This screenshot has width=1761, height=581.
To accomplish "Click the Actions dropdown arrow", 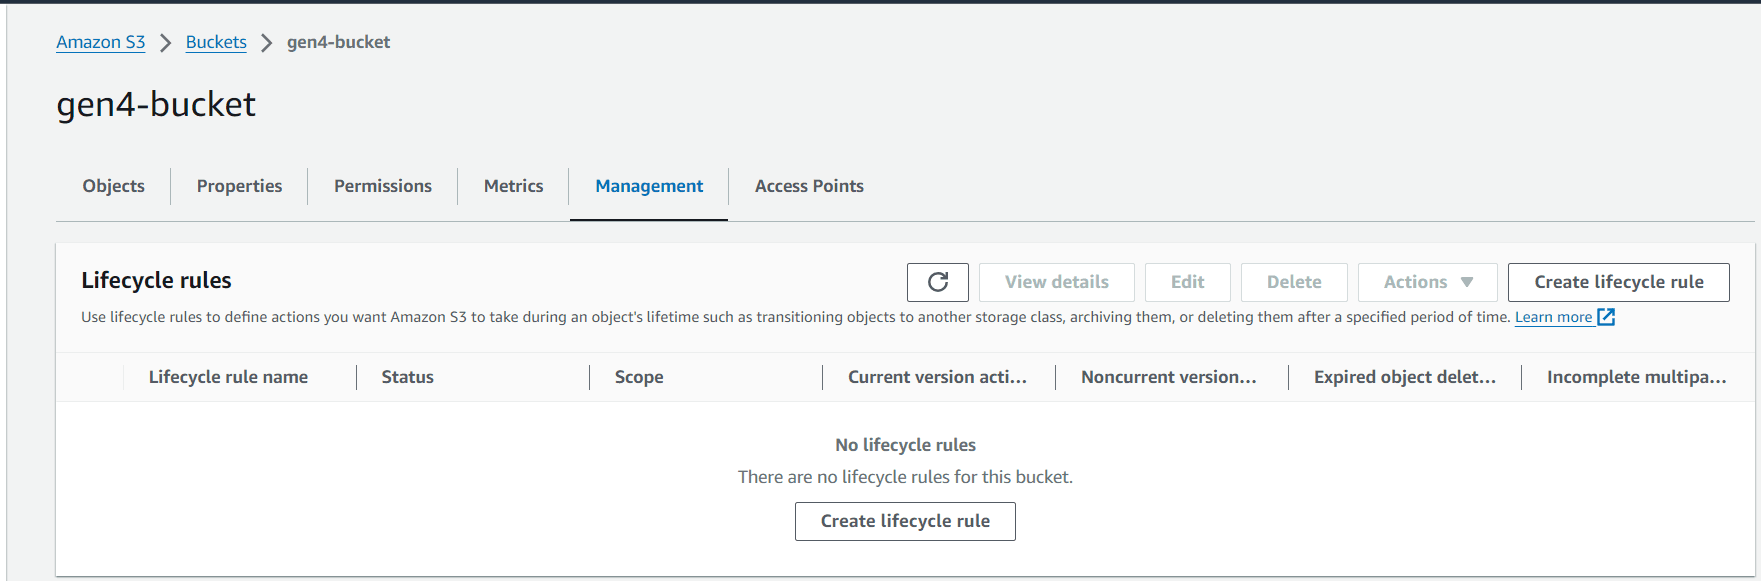I will click(1467, 282).
